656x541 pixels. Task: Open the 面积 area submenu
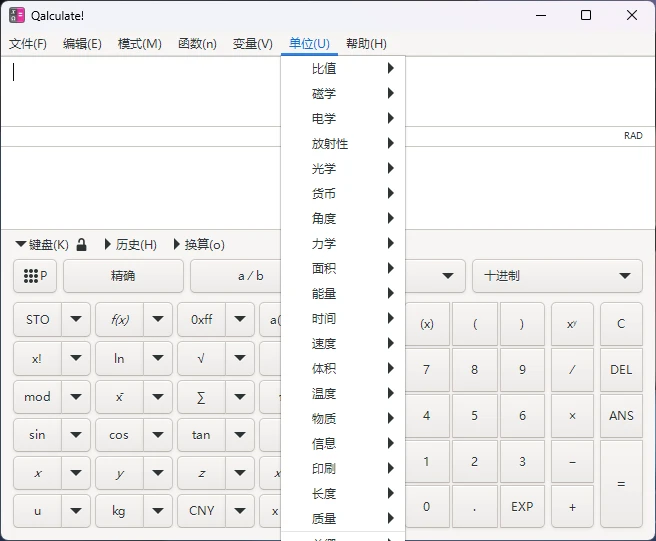(343, 268)
